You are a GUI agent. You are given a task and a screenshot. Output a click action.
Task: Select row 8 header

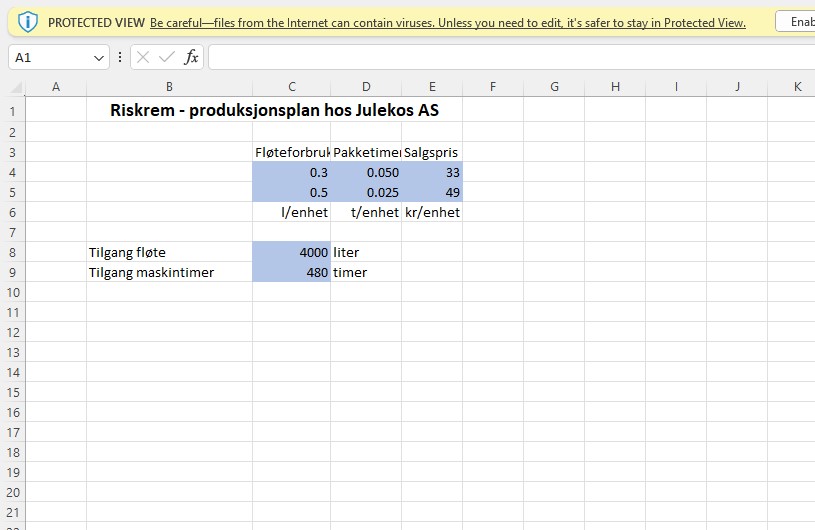click(12, 252)
